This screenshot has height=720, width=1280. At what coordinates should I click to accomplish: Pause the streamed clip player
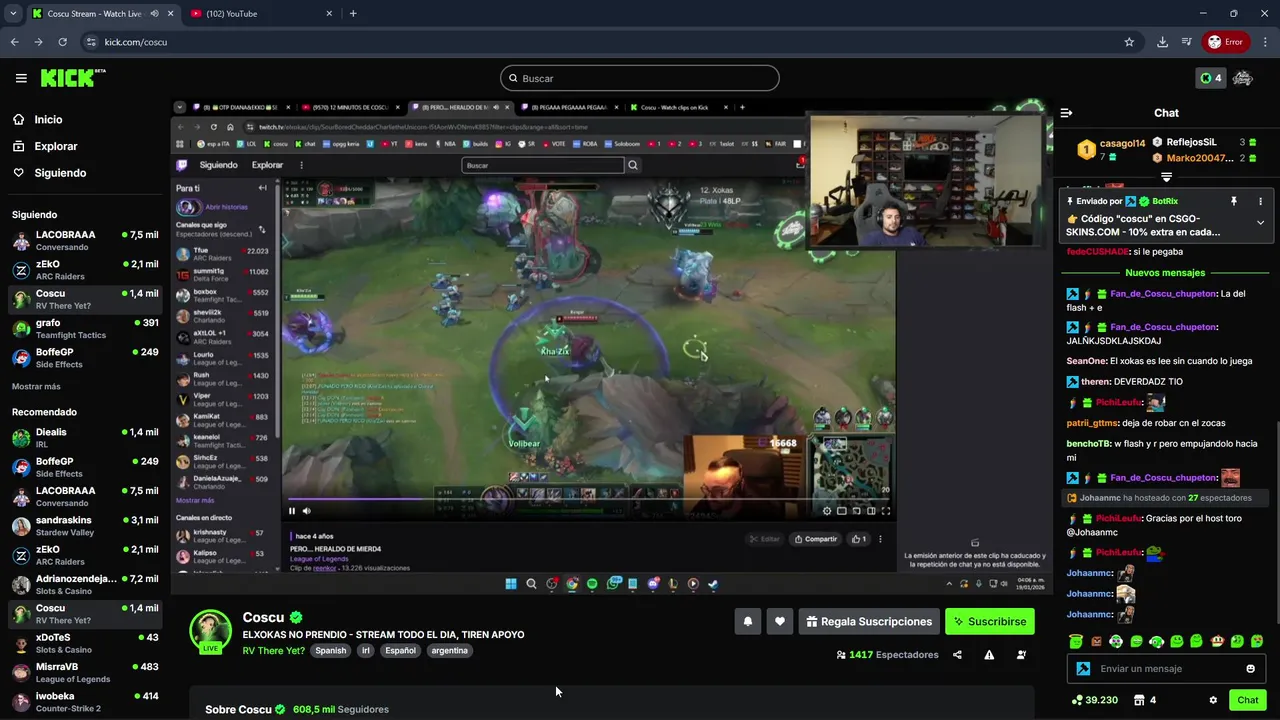[x=292, y=511]
